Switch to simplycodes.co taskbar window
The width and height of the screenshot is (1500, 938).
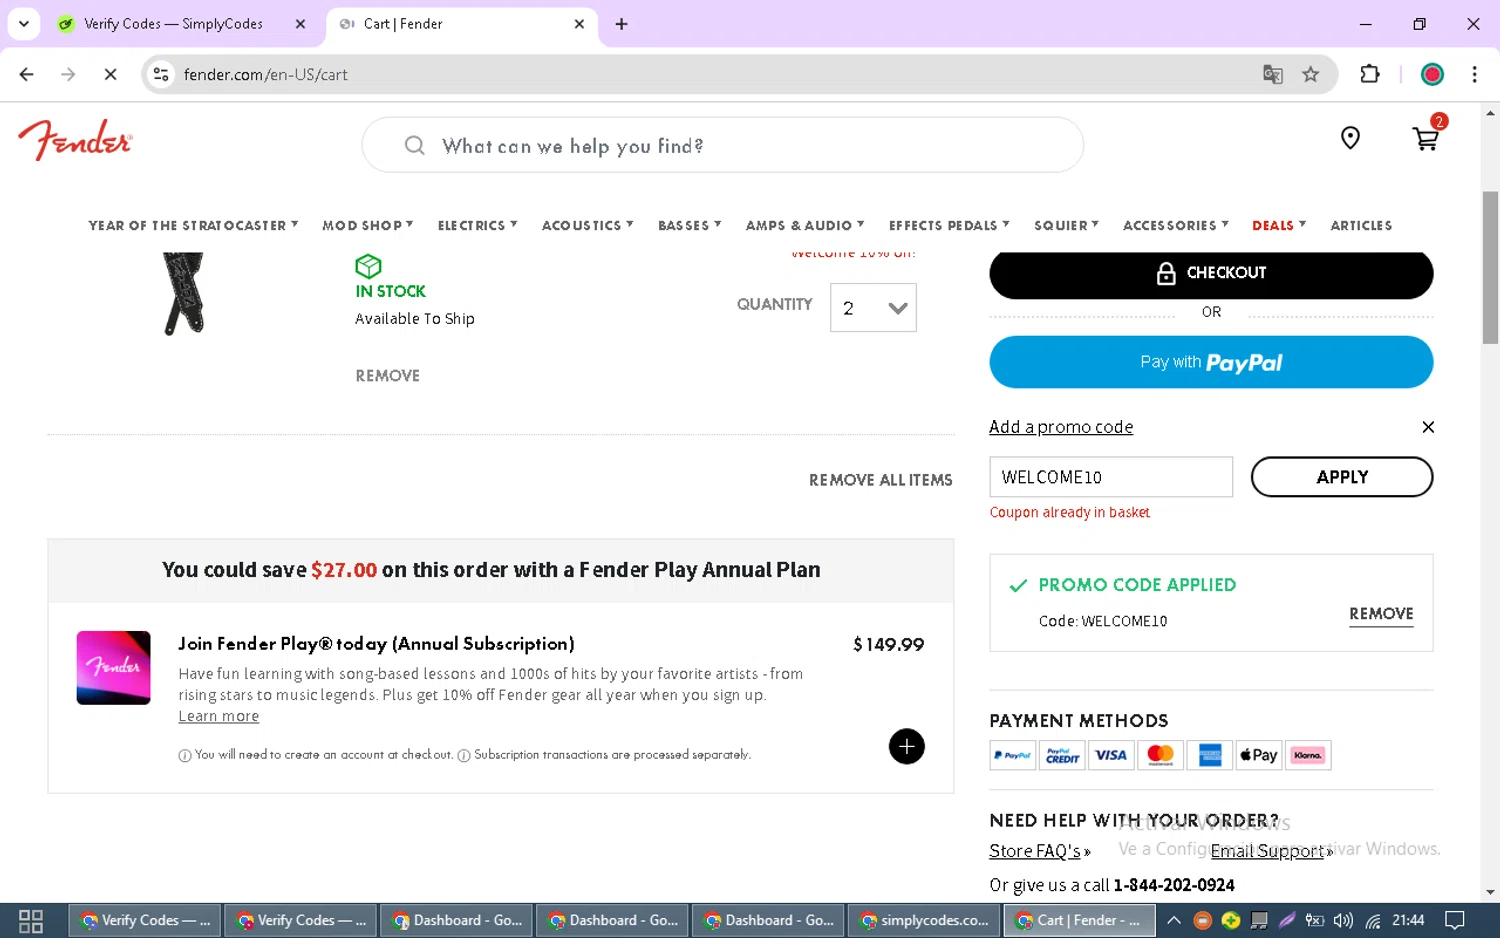click(925, 920)
